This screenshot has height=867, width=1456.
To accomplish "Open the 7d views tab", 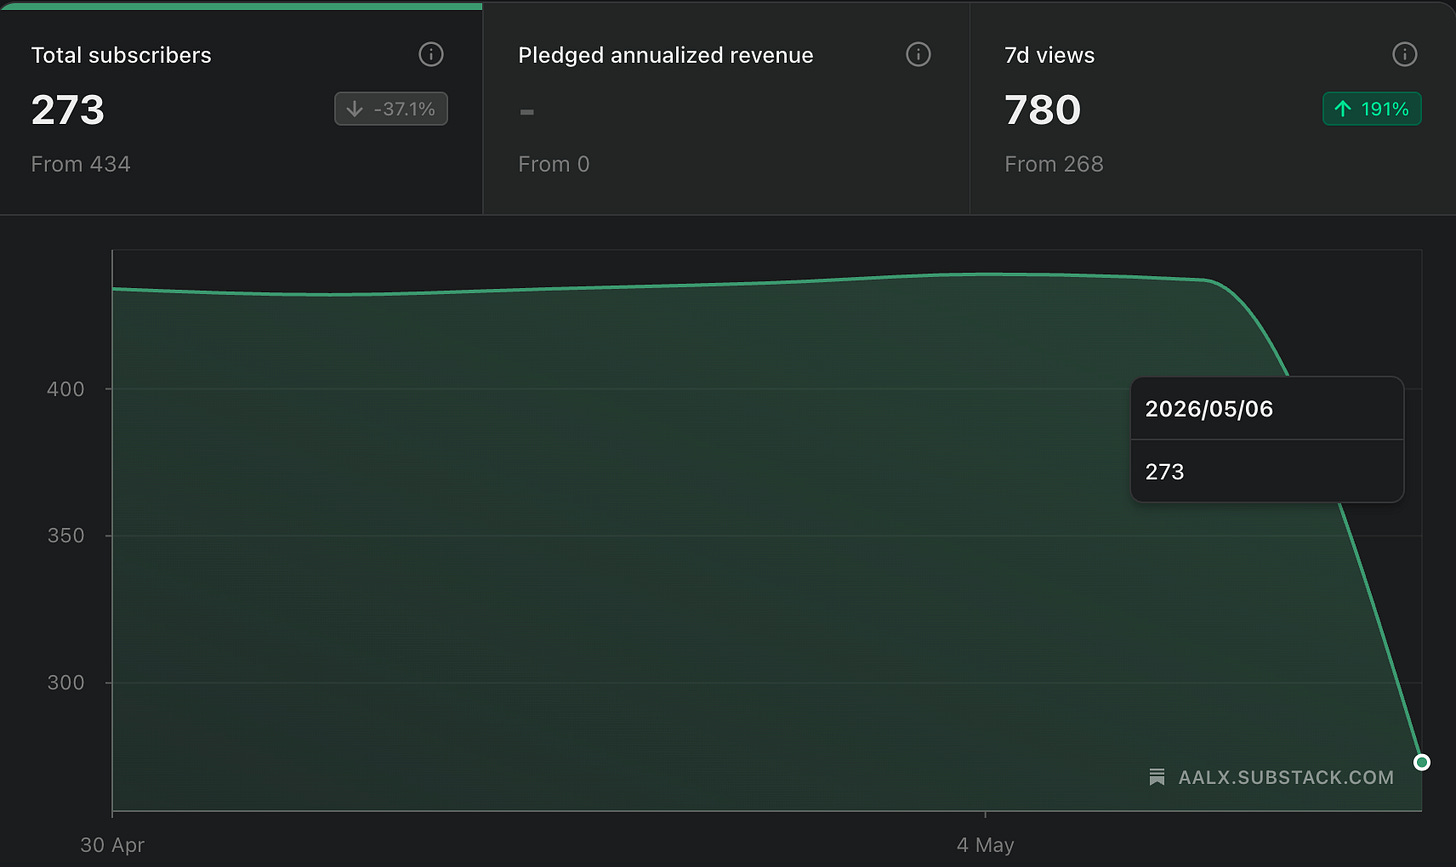I will click(x=1213, y=108).
